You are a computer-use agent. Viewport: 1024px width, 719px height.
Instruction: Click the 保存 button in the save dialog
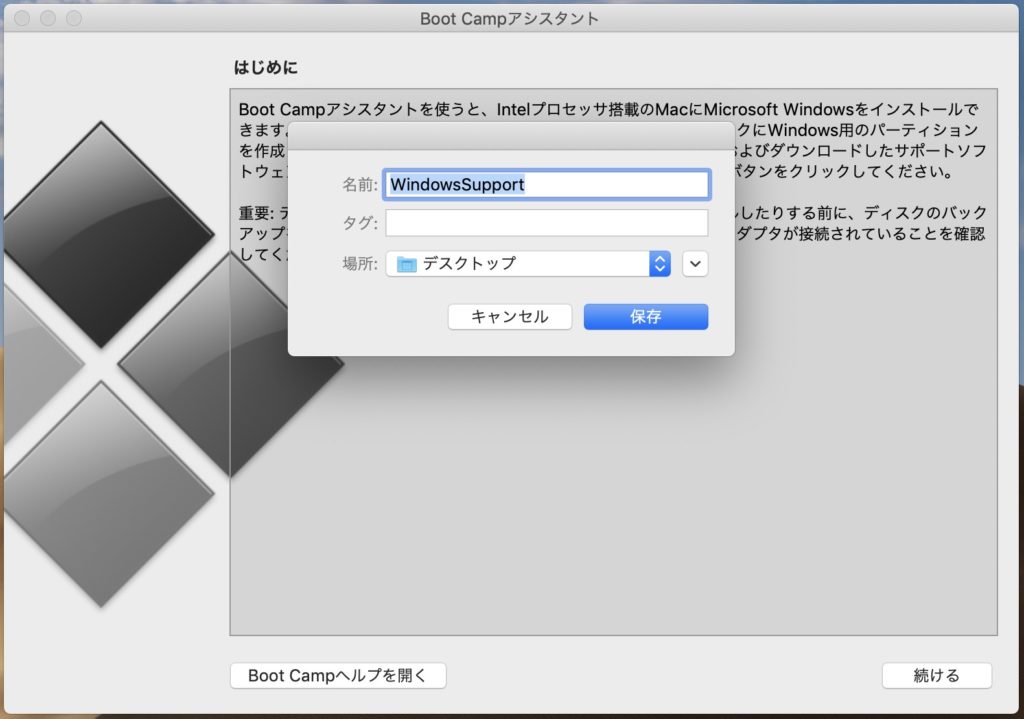coord(645,317)
